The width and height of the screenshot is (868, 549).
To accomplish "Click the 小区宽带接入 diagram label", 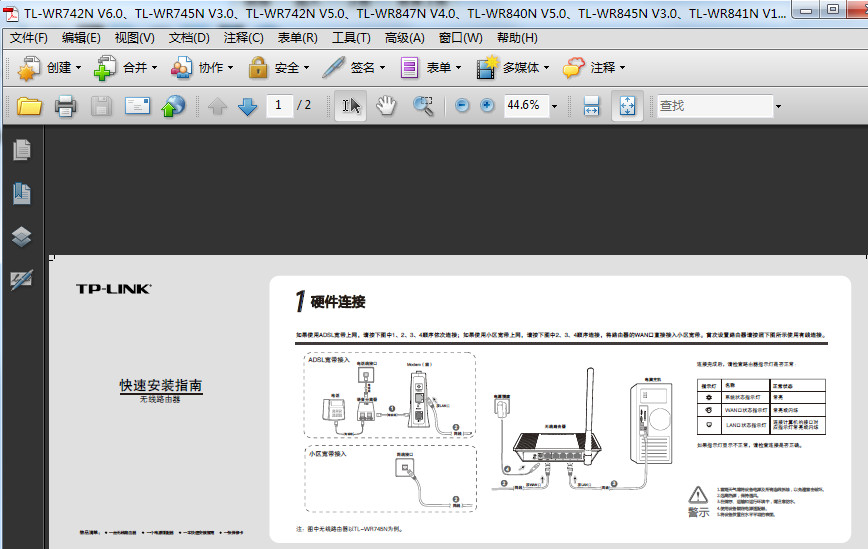I will (327, 453).
